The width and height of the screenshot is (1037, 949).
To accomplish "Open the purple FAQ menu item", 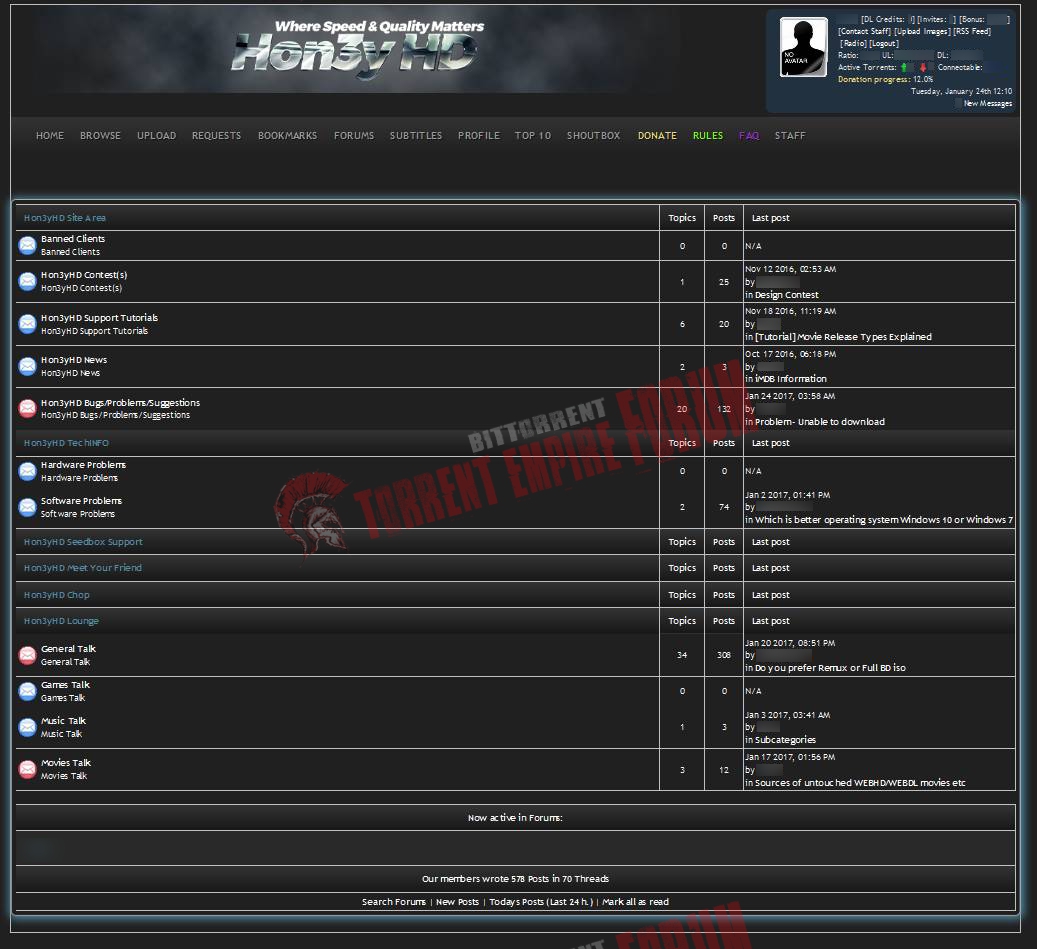I will [749, 136].
